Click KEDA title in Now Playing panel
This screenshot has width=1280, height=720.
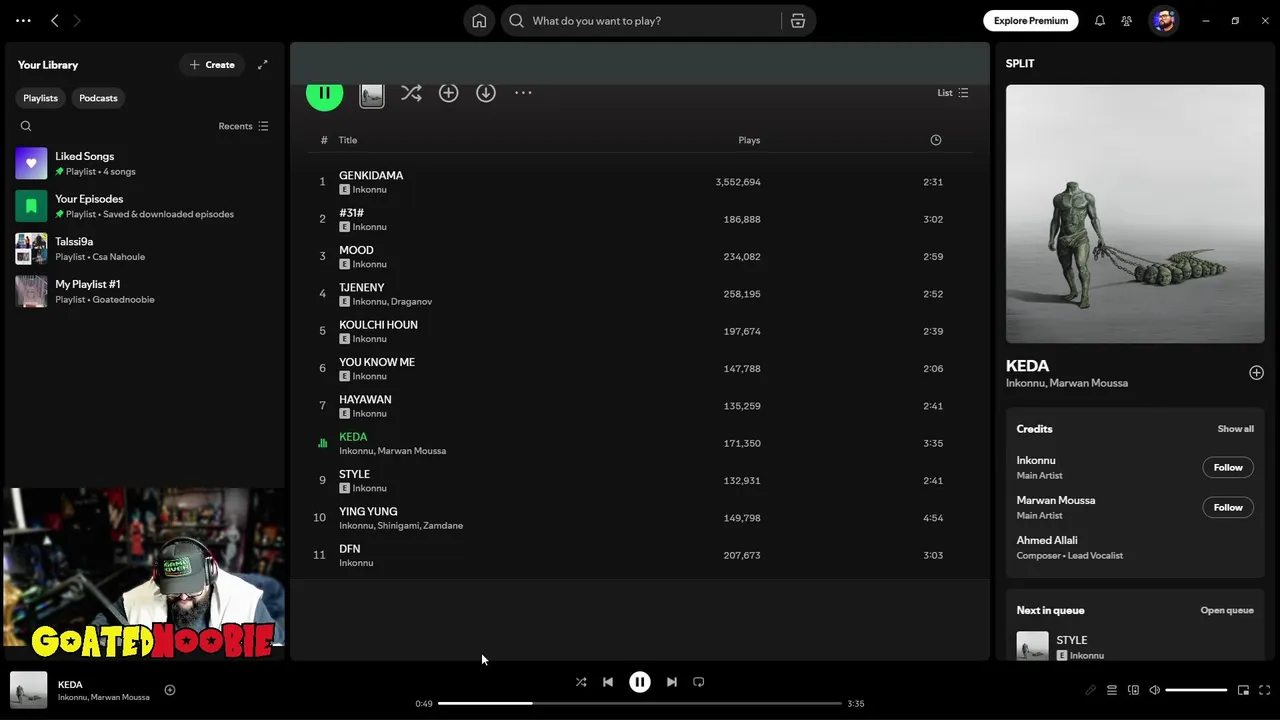tap(1027, 366)
